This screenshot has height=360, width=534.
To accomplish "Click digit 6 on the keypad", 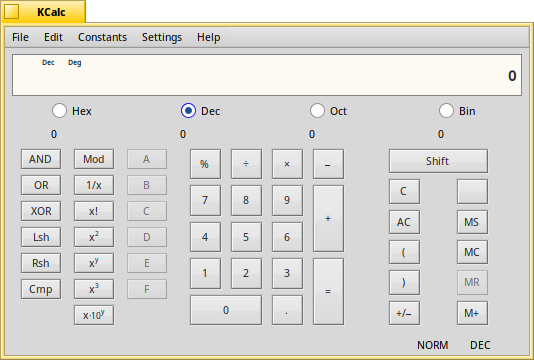I will click(287, 237).
